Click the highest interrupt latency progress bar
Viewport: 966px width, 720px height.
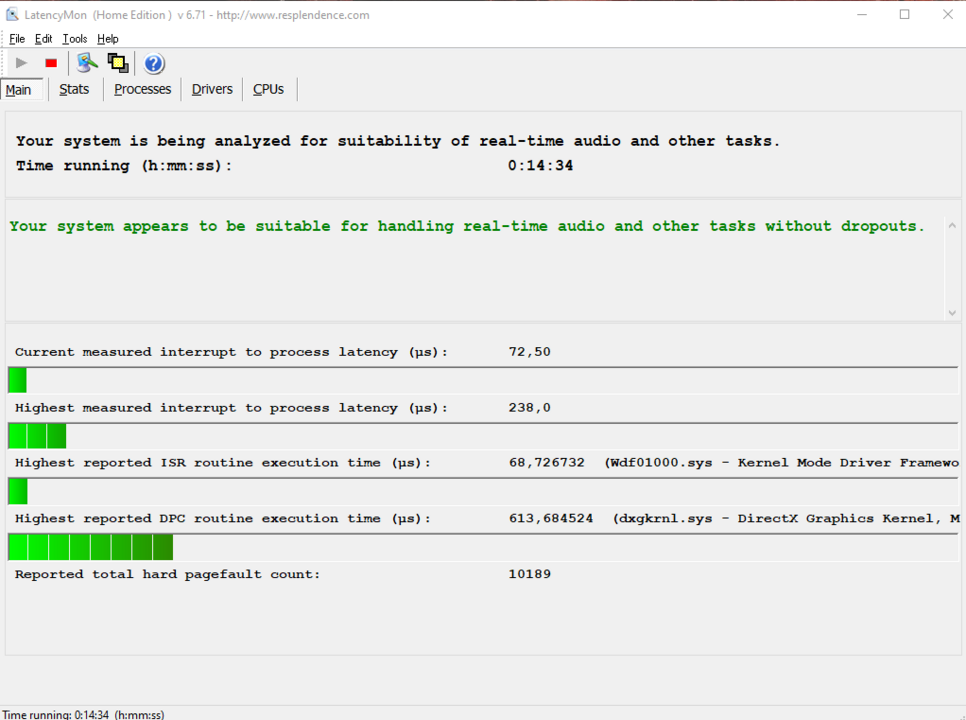click(x=483, y=435)
